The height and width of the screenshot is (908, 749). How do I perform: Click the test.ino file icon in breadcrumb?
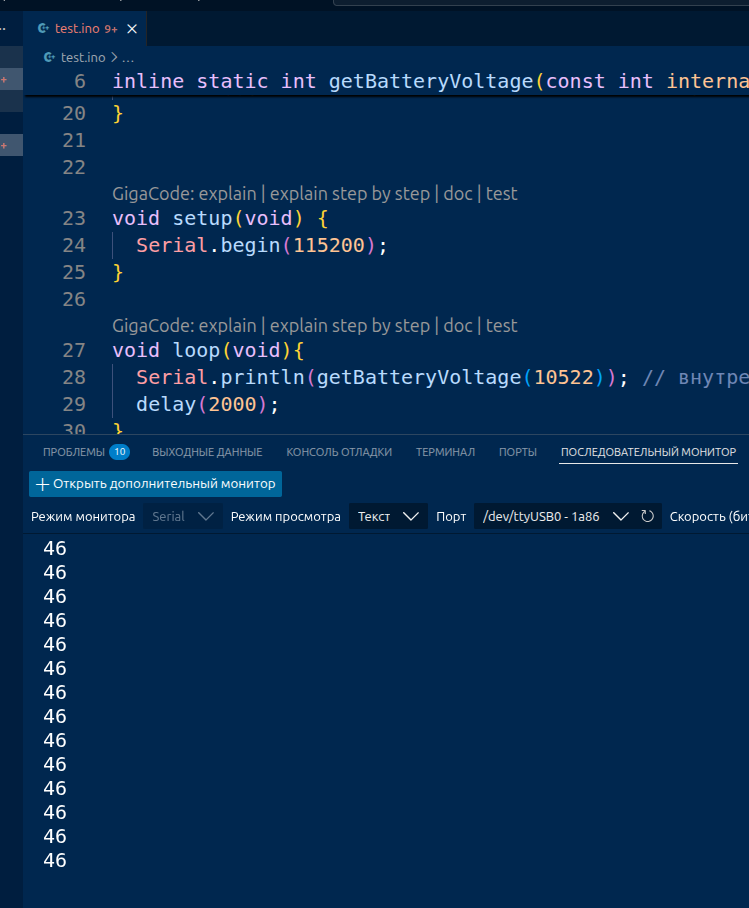[x=51, y=58]
